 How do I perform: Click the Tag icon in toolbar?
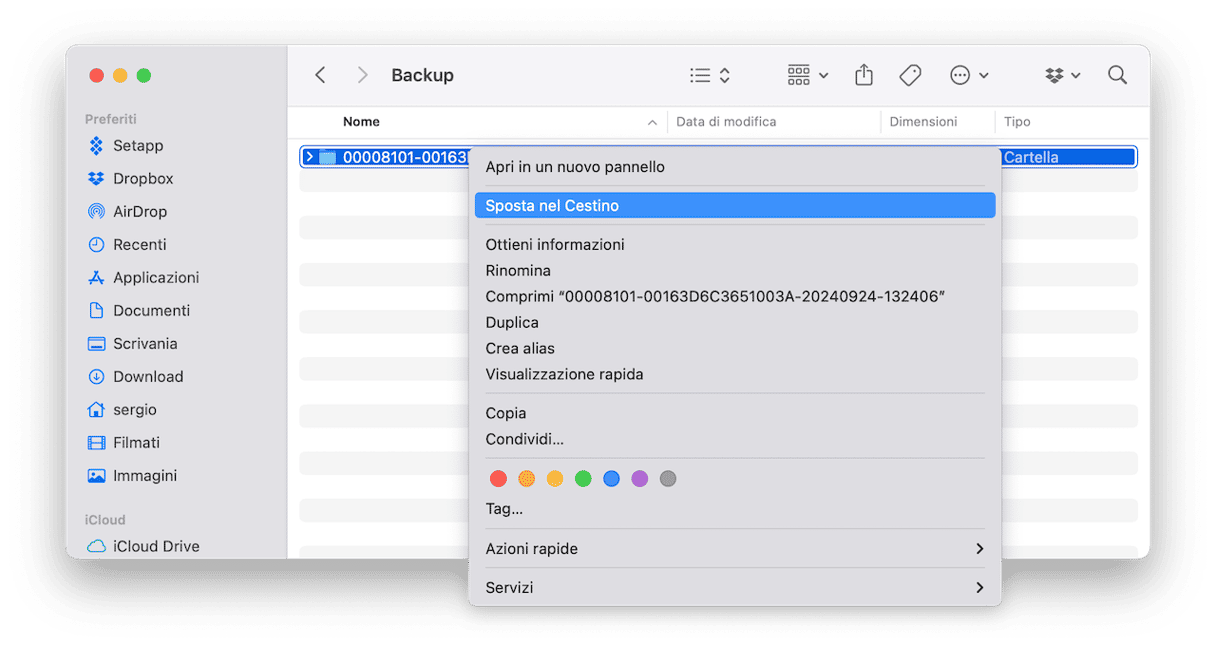pos(910,75)
